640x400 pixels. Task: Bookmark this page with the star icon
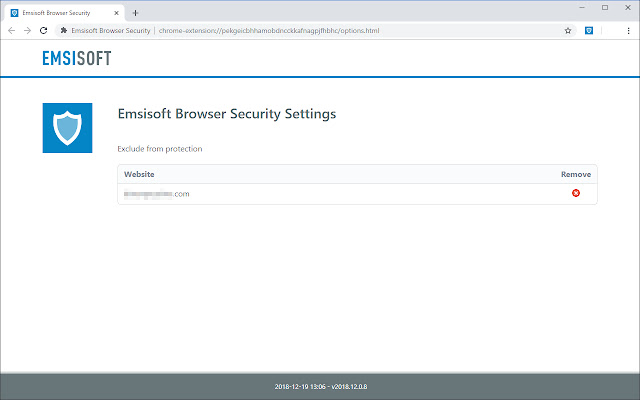pos(568,31)
